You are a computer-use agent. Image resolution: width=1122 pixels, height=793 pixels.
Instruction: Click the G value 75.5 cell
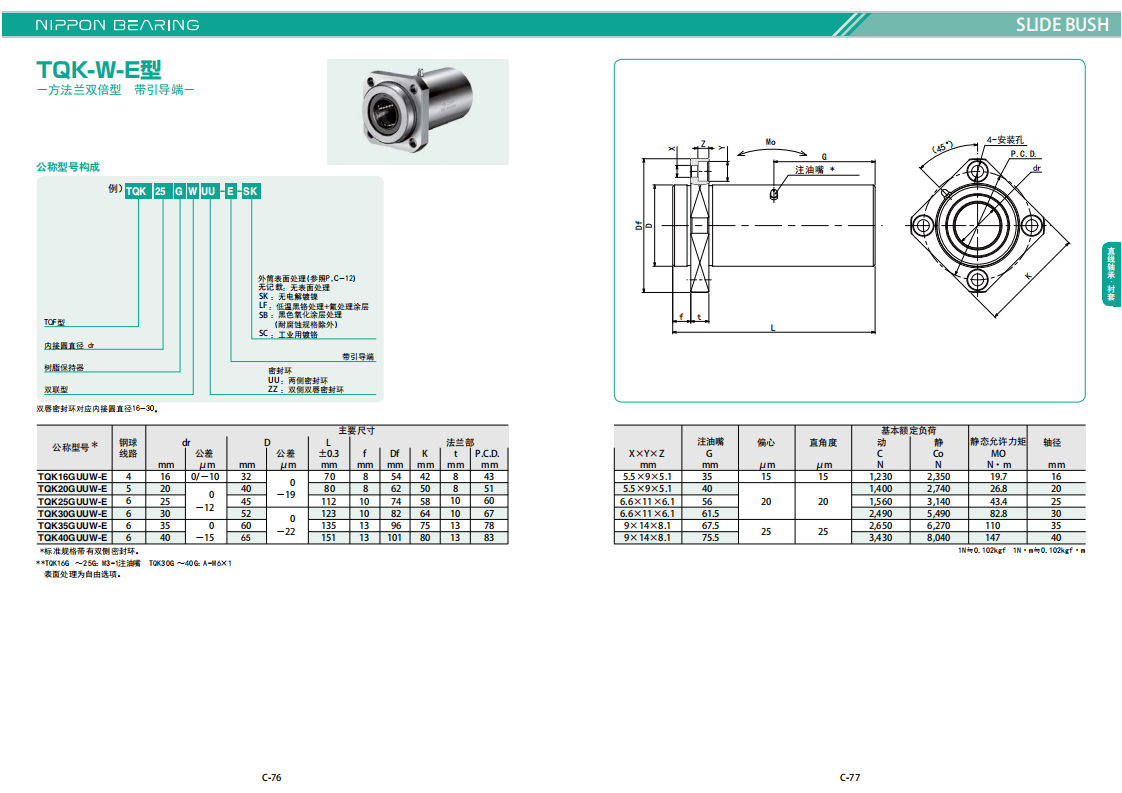(x=710, y=537)
